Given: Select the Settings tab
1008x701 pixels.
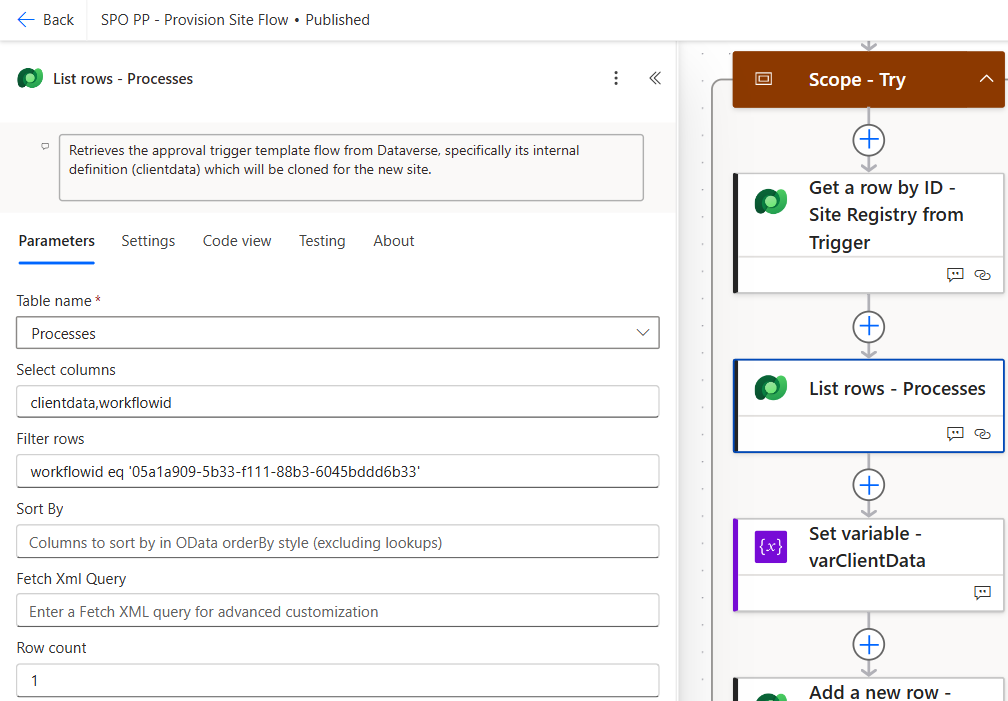Looking at the screenshot, I should (x=147, y=241).
